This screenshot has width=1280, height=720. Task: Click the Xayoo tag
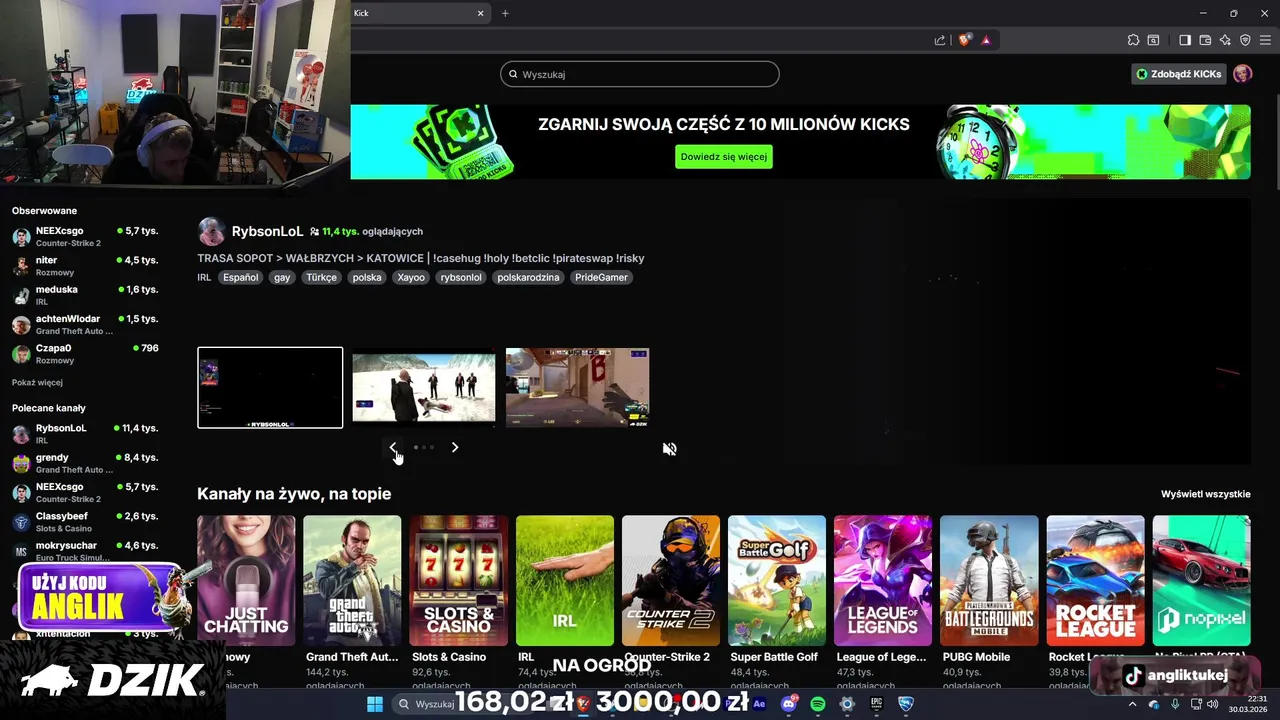coord(411,277)
